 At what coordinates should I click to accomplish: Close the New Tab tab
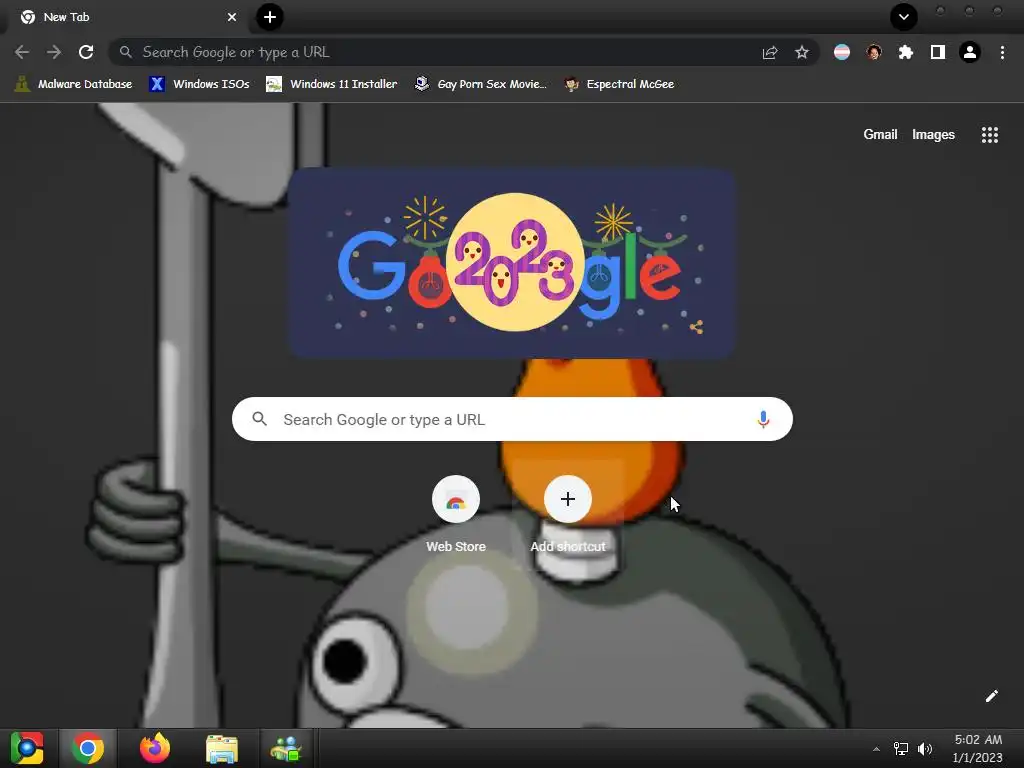coord(232,17)
